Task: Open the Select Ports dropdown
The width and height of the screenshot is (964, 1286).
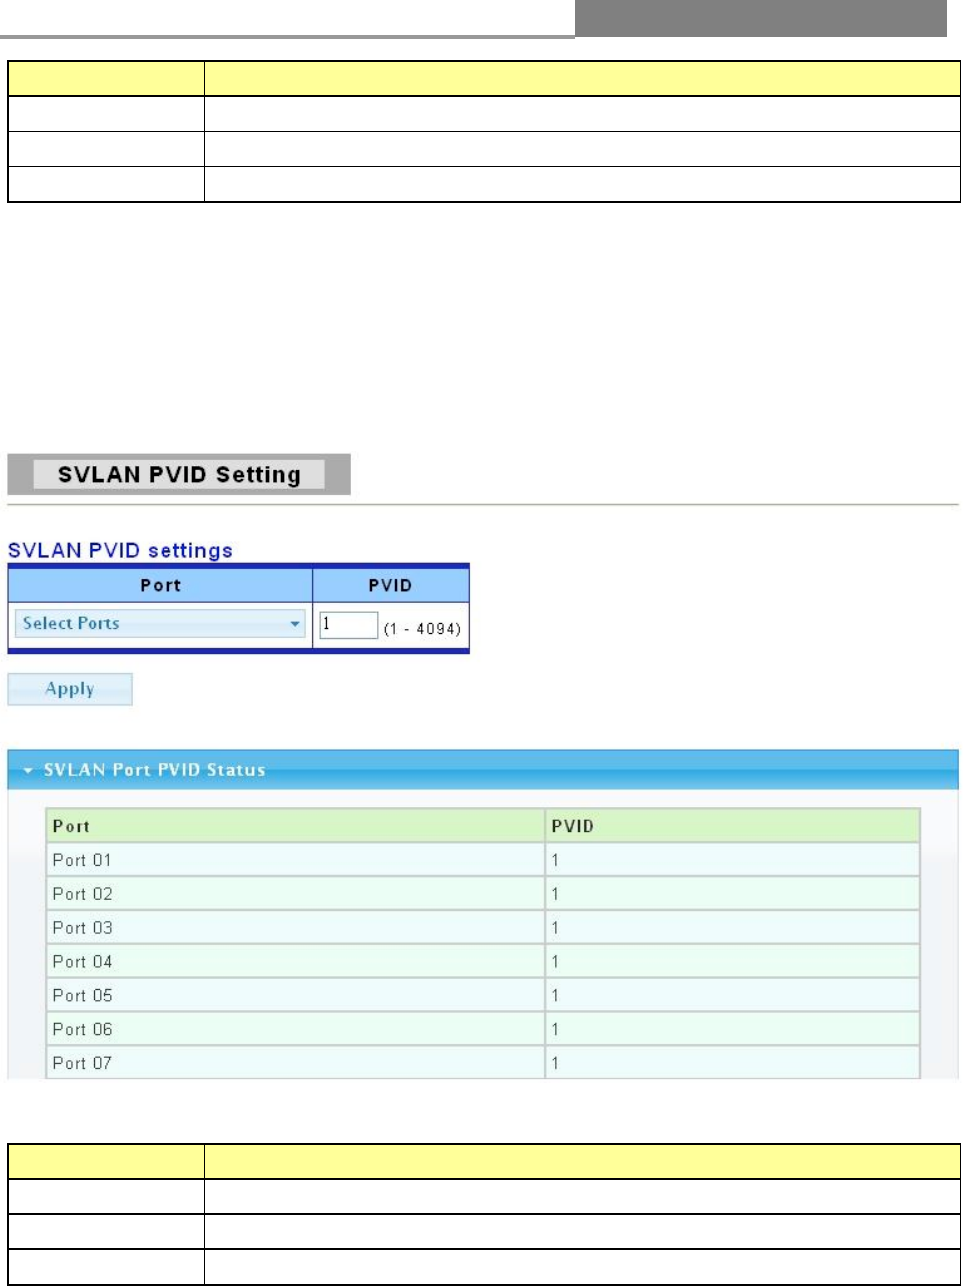Action: coord(160,623)
